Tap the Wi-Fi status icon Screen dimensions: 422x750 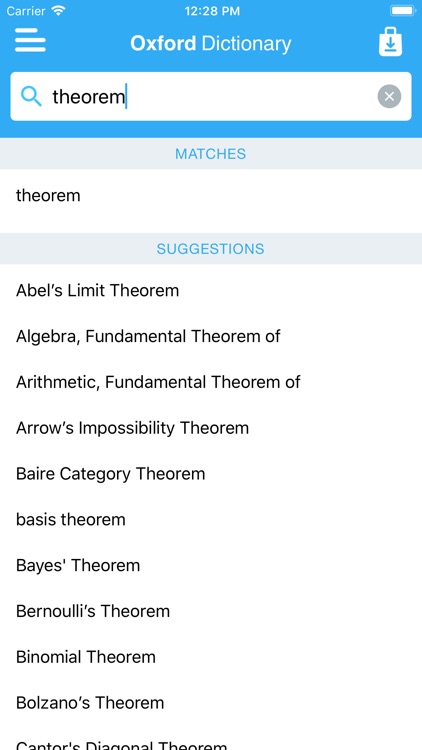(58, 11)
